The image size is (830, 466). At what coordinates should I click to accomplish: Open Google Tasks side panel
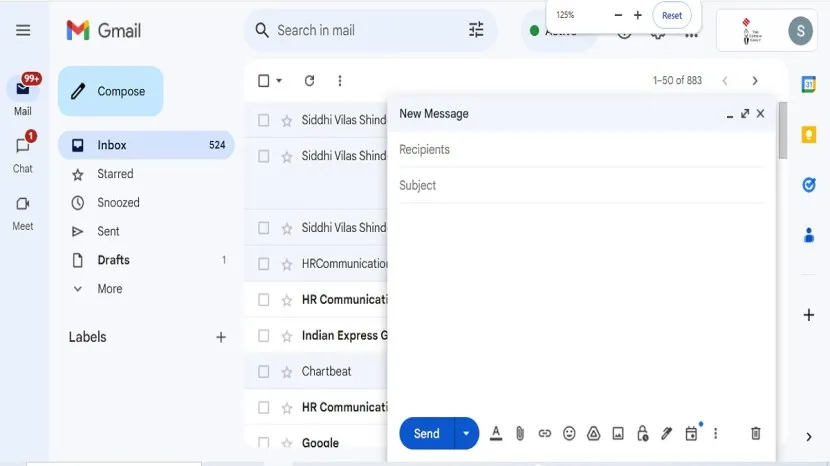(809, 185)
